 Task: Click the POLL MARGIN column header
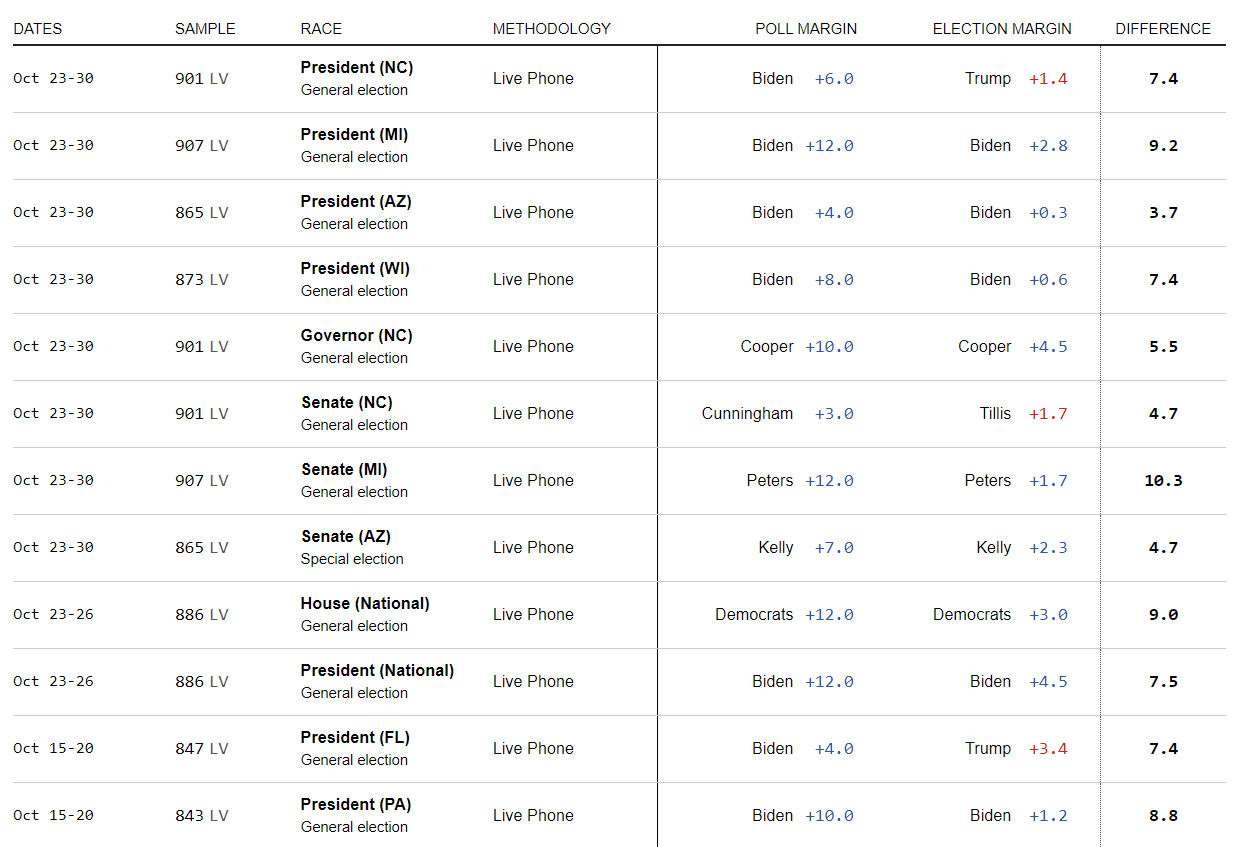pyautogui.click(x=805, y=29)
